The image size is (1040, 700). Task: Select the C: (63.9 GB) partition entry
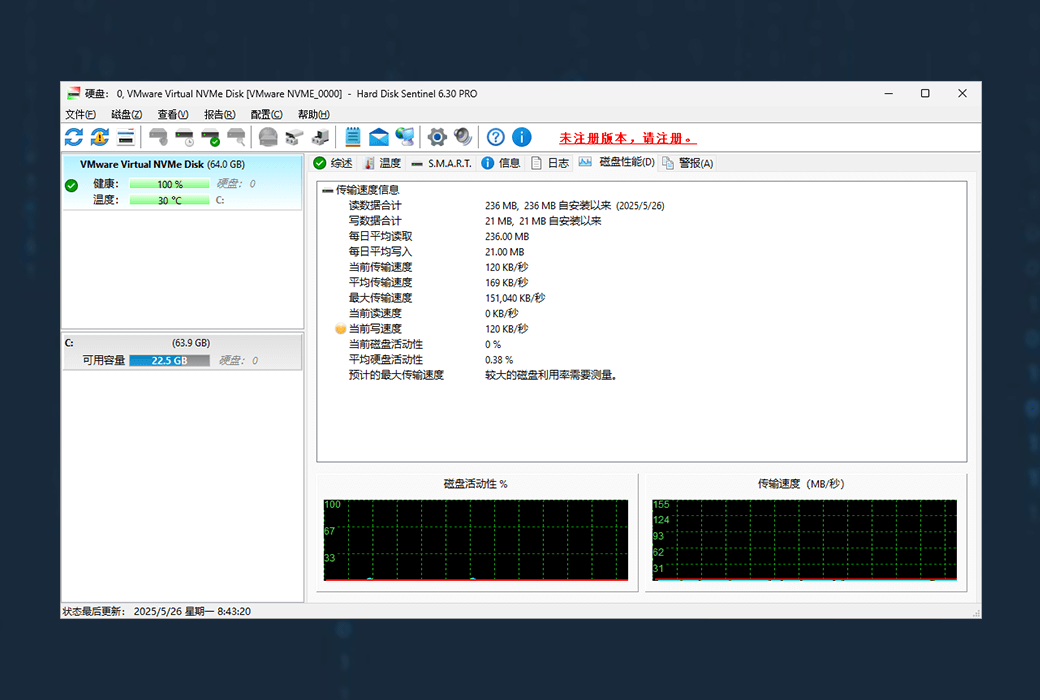click(x=182, y=352)
